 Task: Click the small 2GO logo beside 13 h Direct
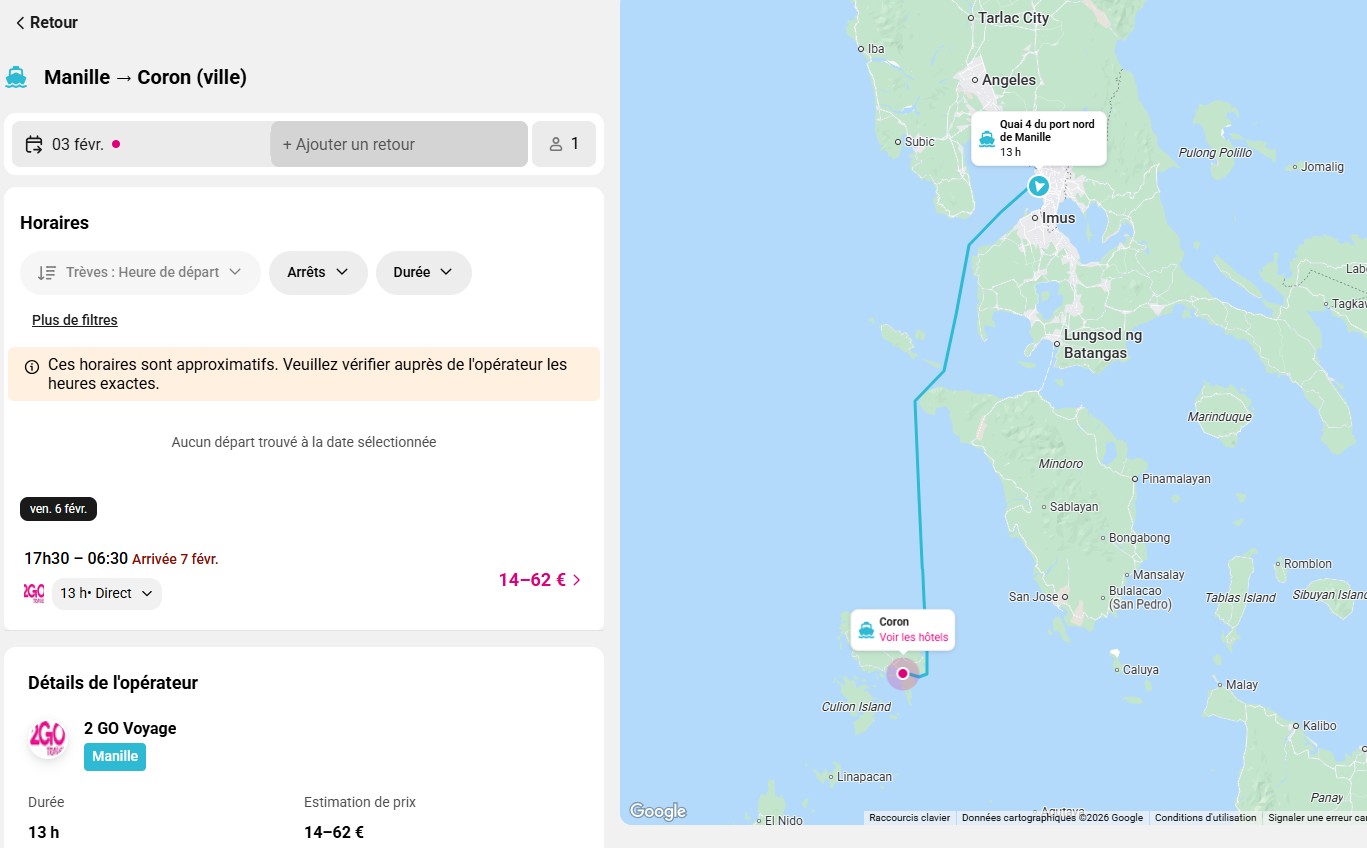tap(34, 593)
